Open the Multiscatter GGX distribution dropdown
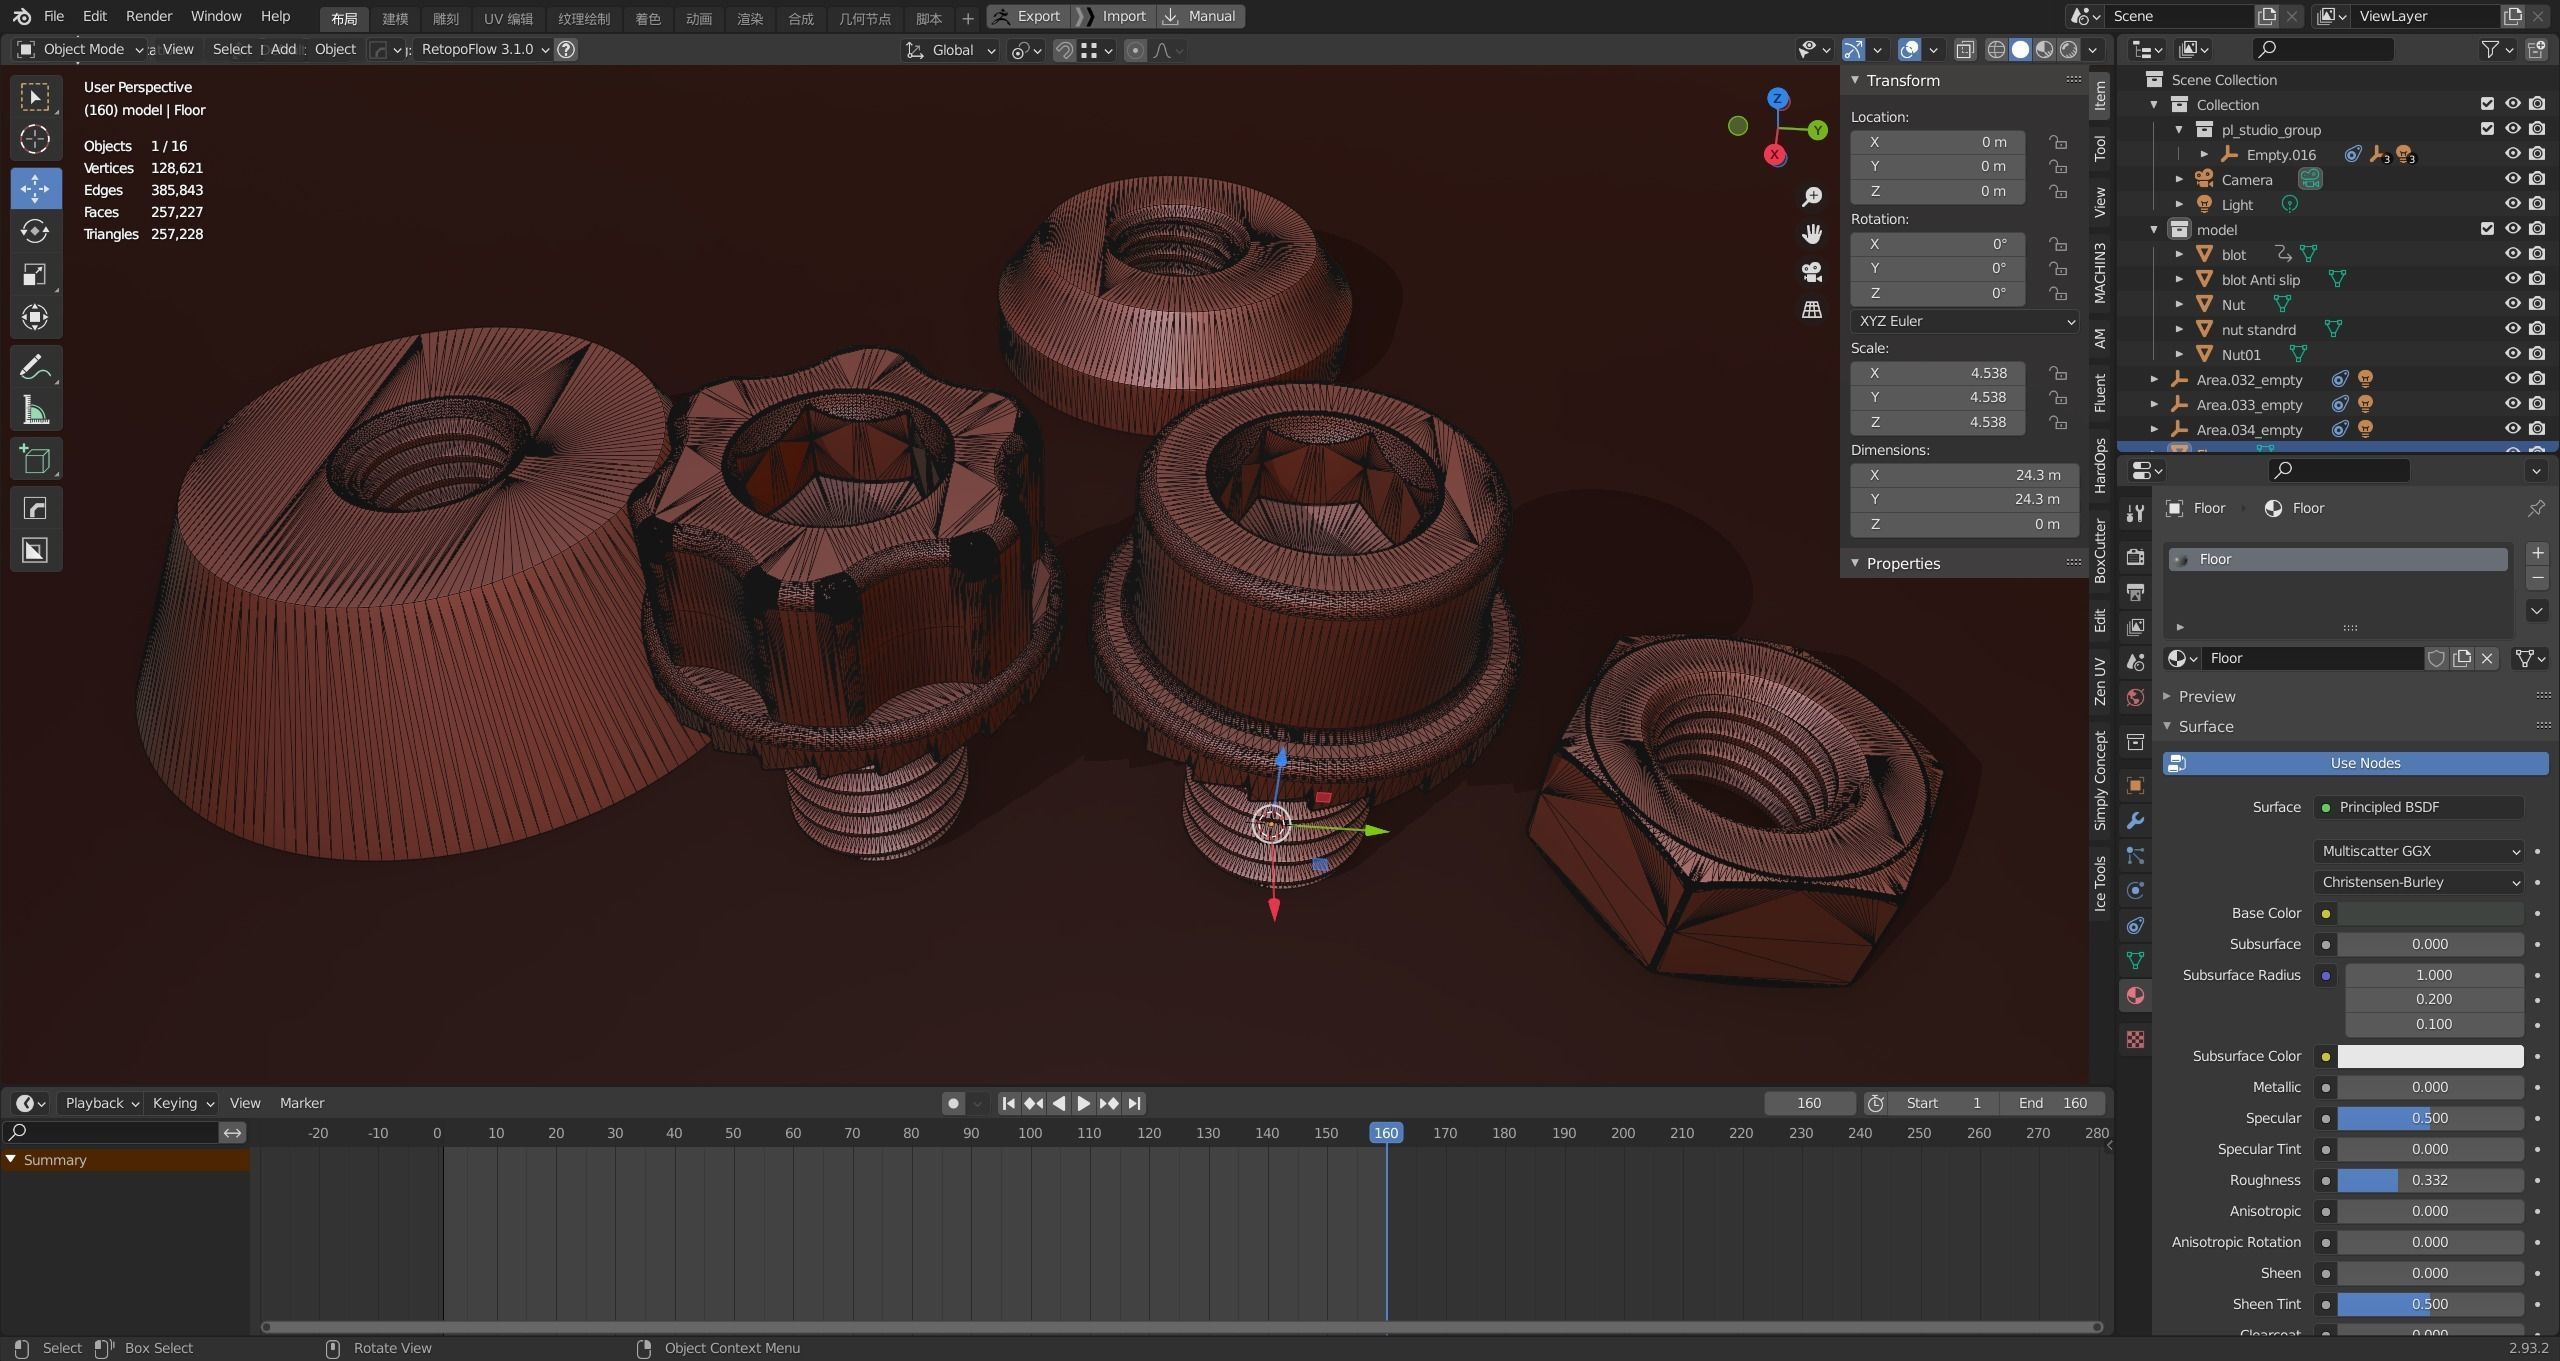The width and height of the screenshot is (2560, 1361). (2418, 851)
